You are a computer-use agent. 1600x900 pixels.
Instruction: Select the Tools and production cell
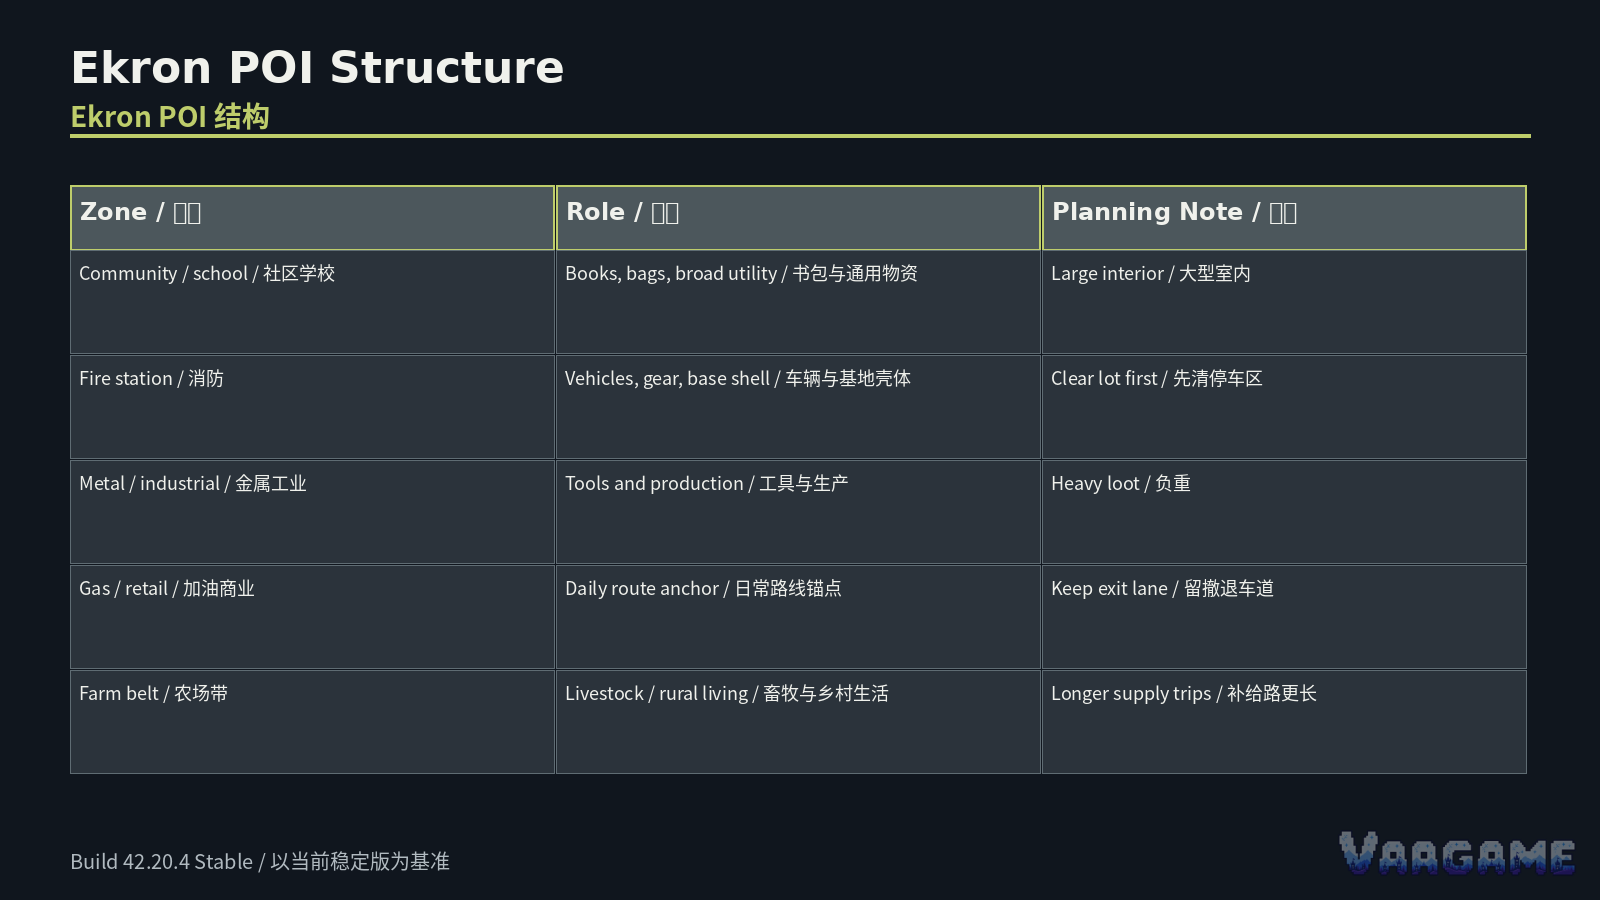pos(798,512)
